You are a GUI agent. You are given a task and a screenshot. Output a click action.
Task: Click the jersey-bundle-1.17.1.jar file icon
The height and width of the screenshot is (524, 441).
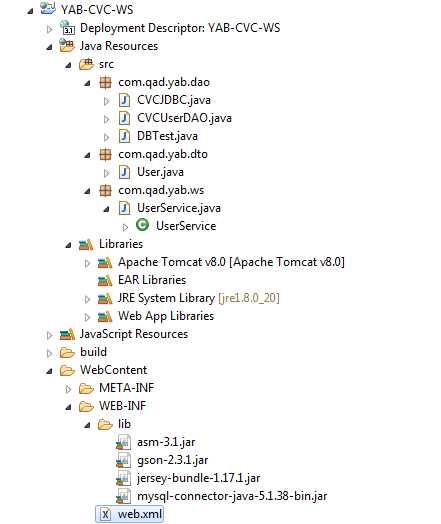[123, 479]
